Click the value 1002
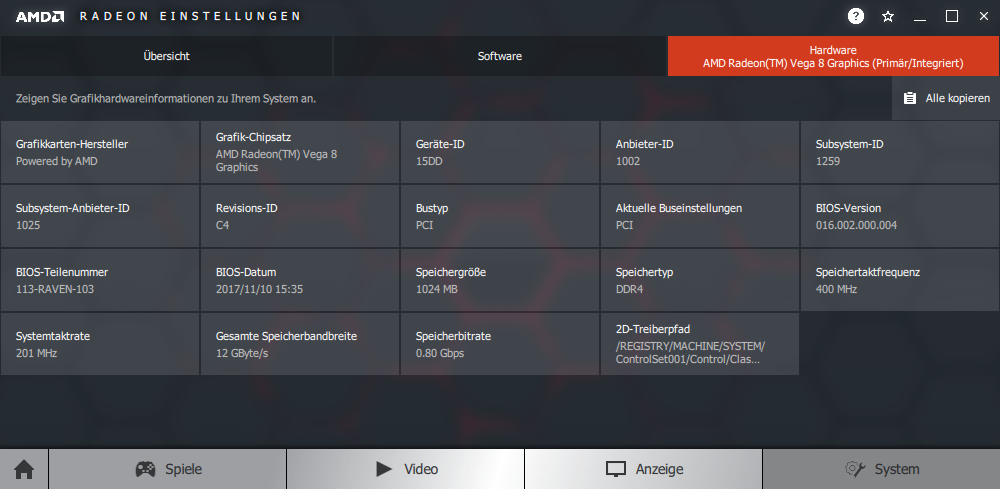The height and width of the screenshot is (489, 1000). (x=628, y=161)
